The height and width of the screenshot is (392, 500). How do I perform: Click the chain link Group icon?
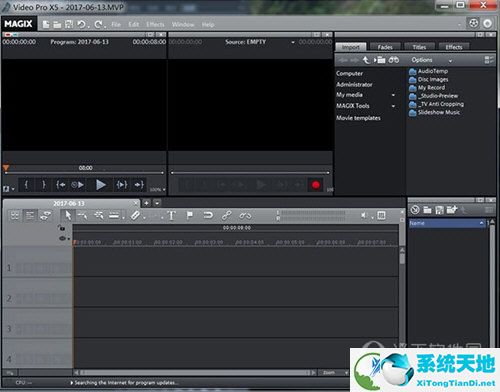(x=226, y=215)
